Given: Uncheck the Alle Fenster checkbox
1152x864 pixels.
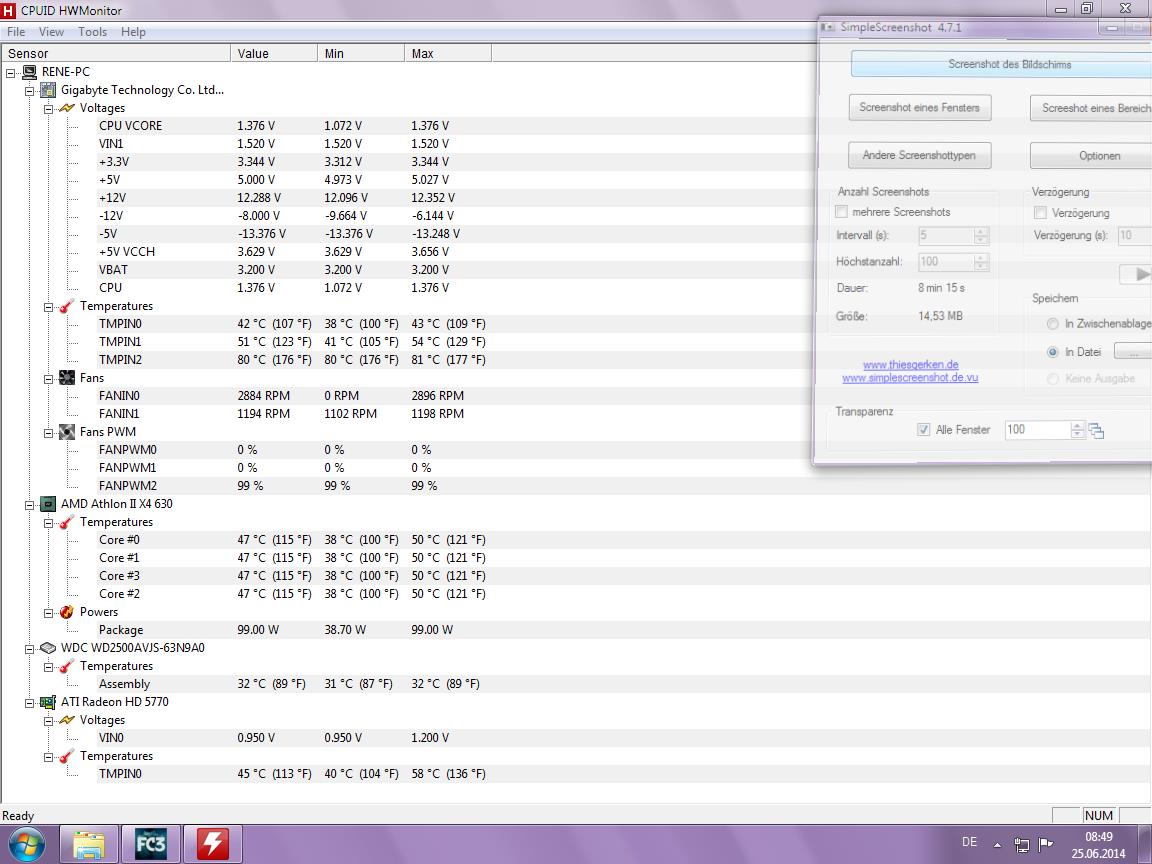Looking at the screenshot, I should [x=924, y=430].
